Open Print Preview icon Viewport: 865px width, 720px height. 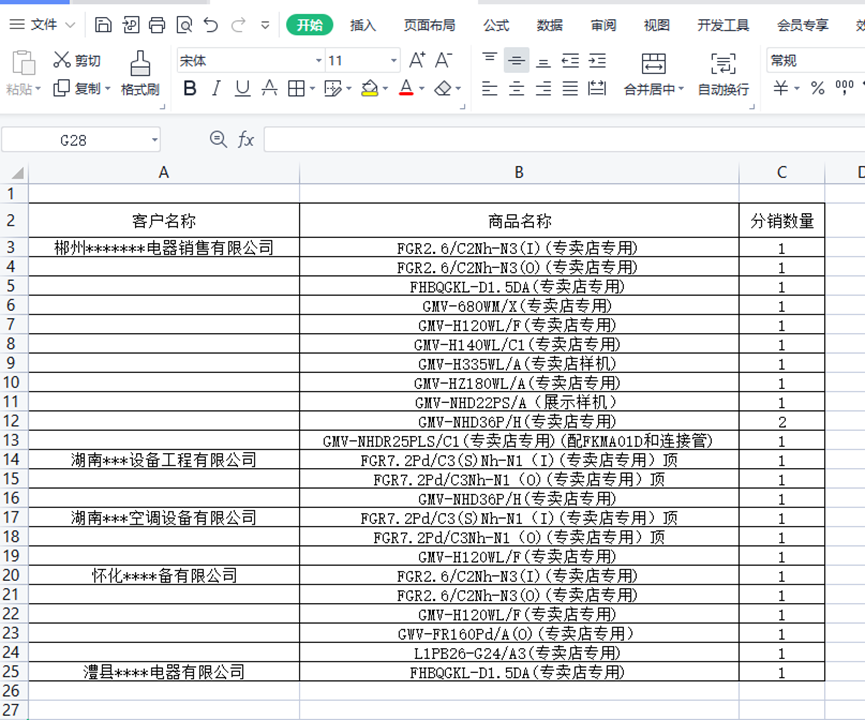point(184,25)
